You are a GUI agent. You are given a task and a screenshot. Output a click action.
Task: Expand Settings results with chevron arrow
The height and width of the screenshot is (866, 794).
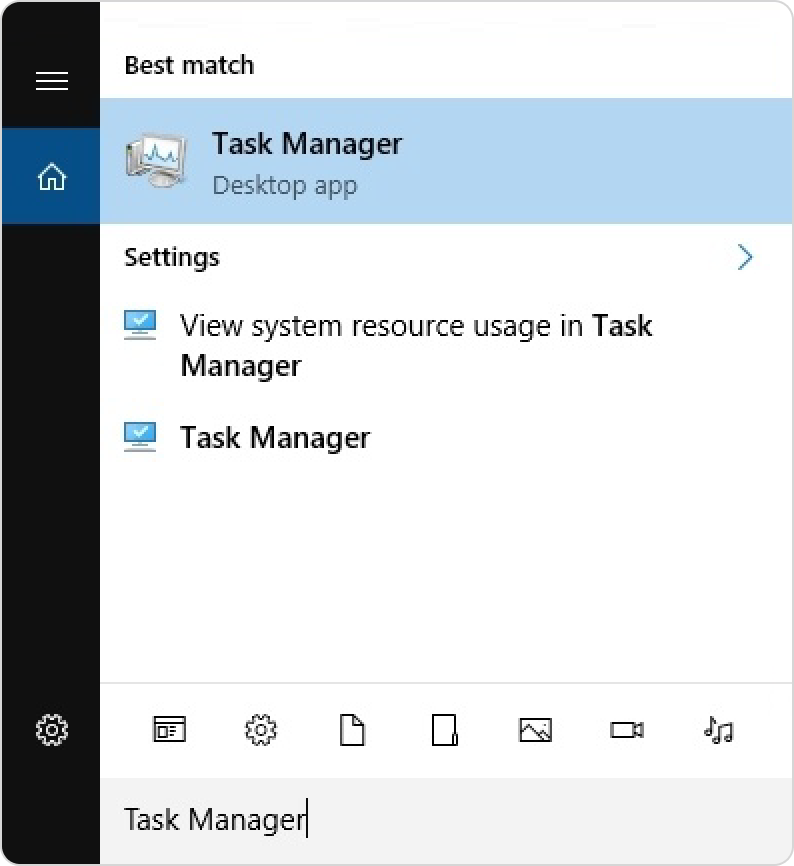pos(745,257)
